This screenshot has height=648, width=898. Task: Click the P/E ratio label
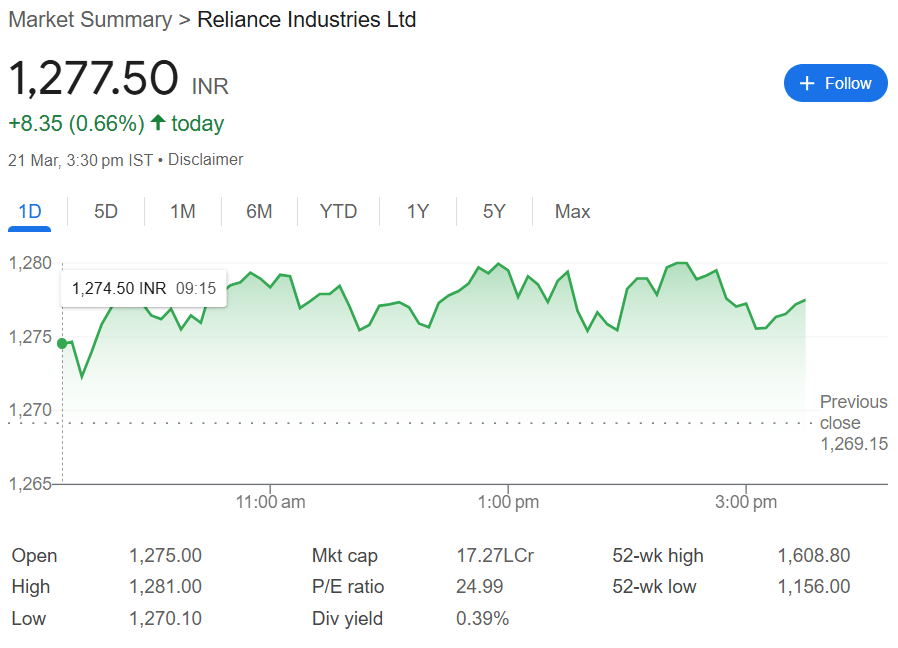tap(348, 587)
